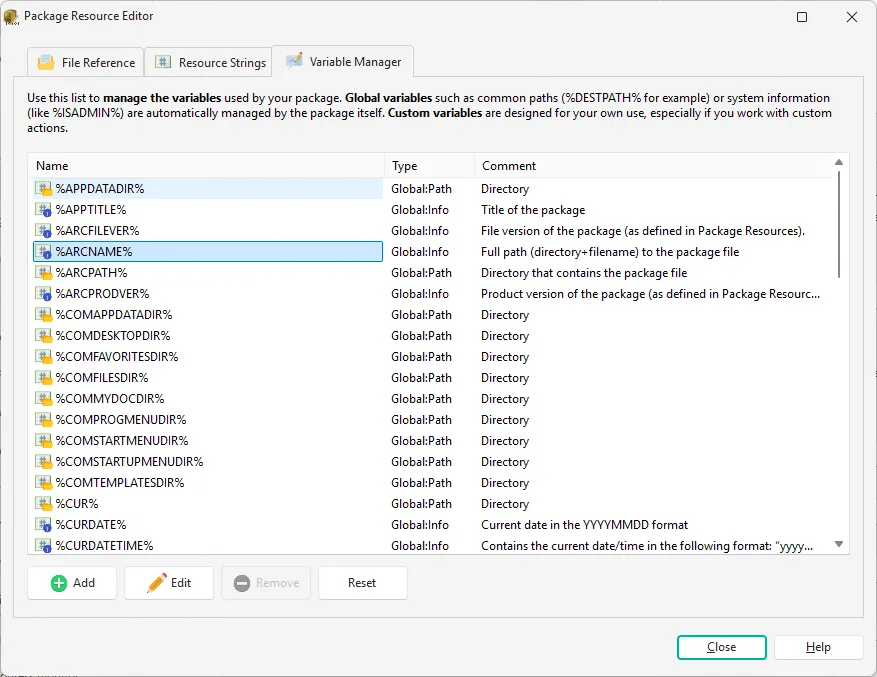The image size is (877, 677).
Task: Click the info icon next to %CURDATE%
Action: [x=42, y=524]
